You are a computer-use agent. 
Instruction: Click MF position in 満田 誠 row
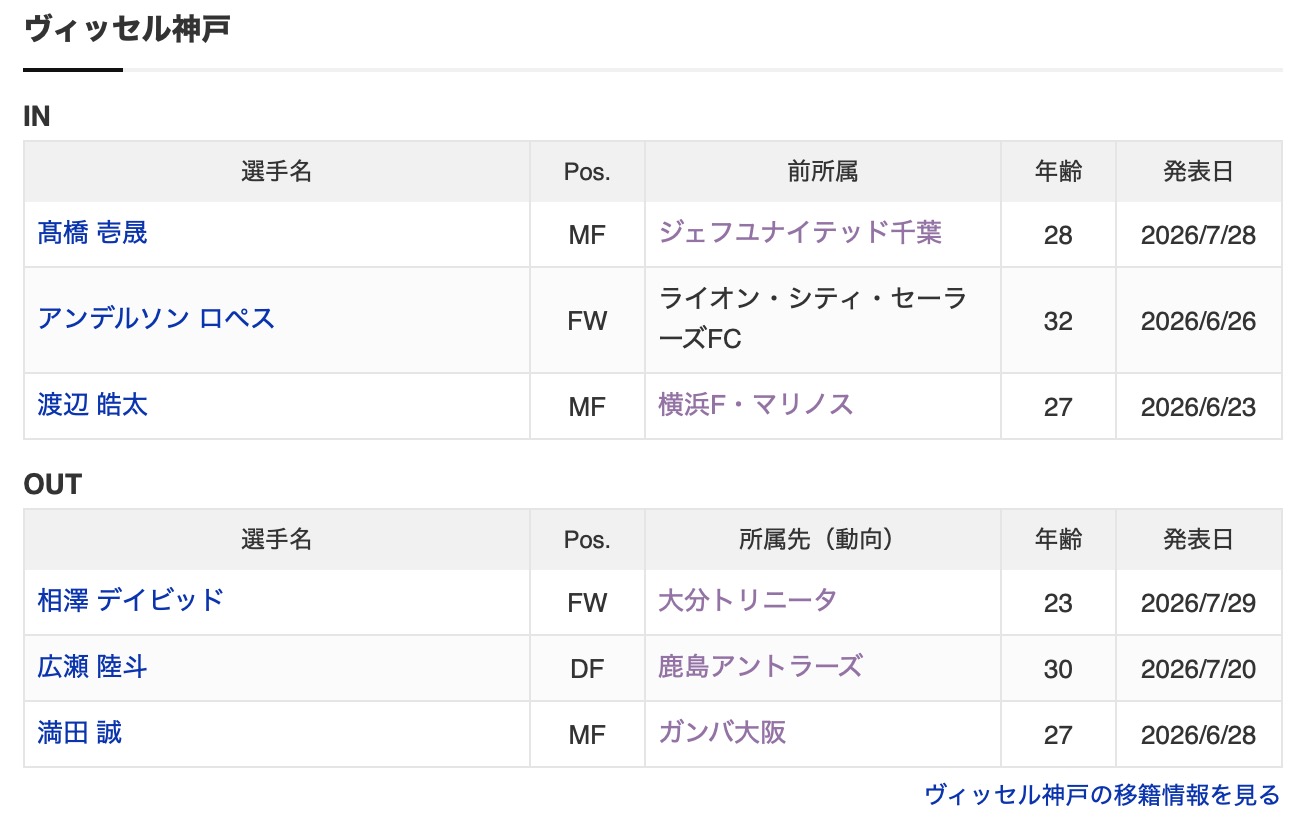(x=587, y=735)
